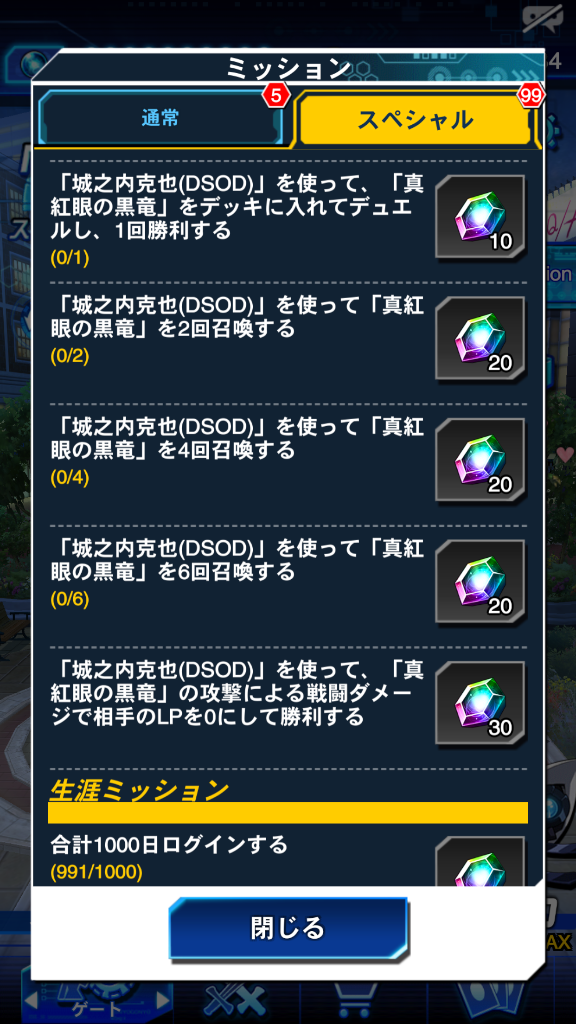The image size is (576, 1024).
Task: Tap the crossed-out chat icon at top
Action: coord(543,22)
